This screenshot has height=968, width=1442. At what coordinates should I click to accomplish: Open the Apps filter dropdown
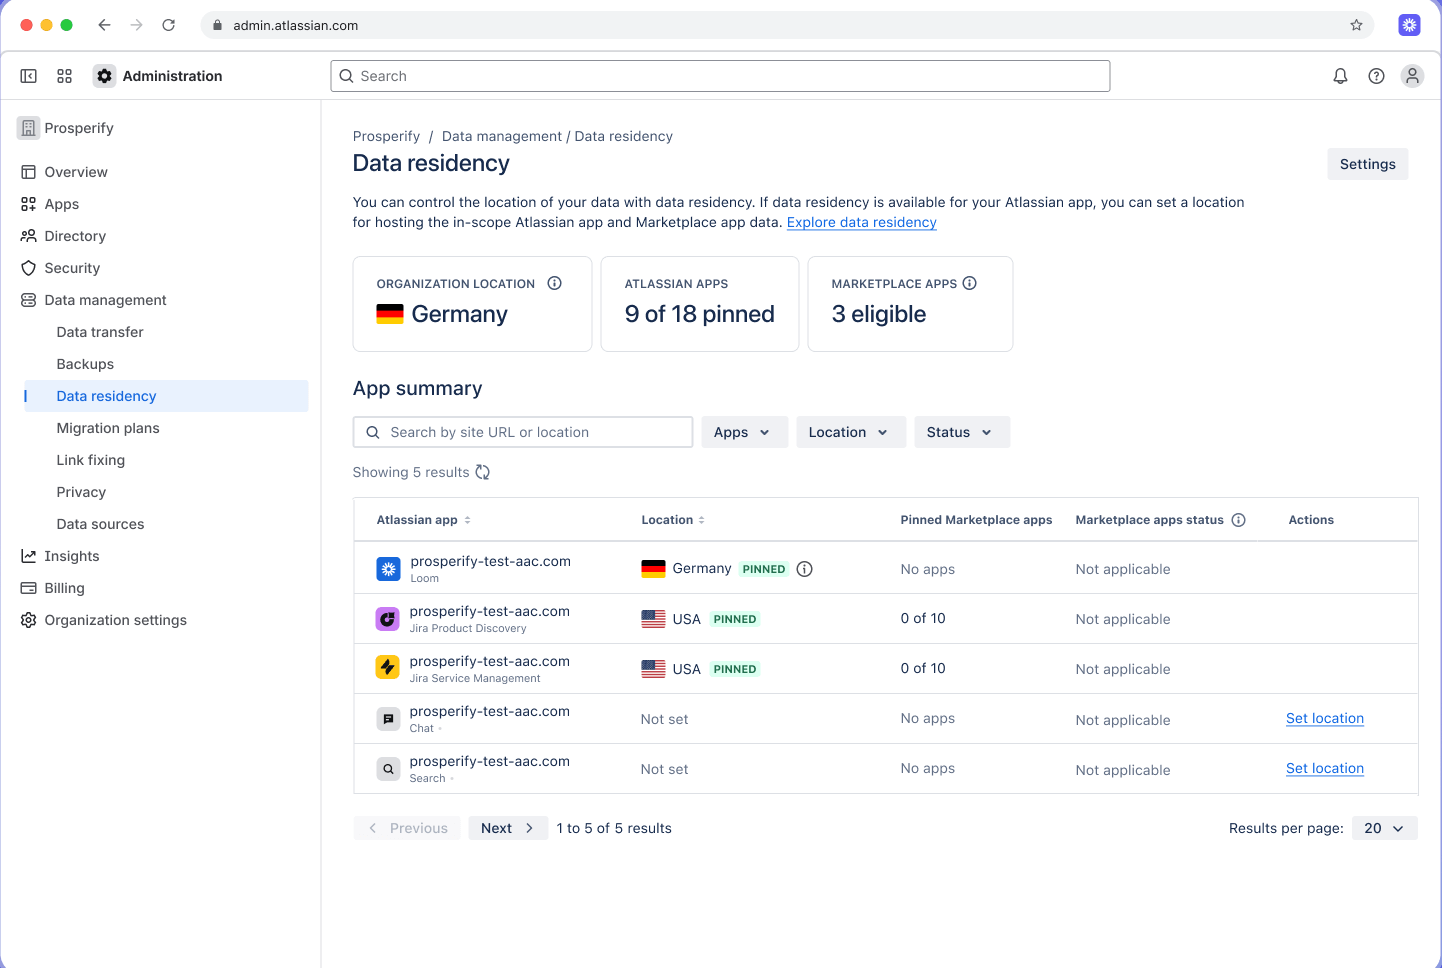click(x=744, y=432)
